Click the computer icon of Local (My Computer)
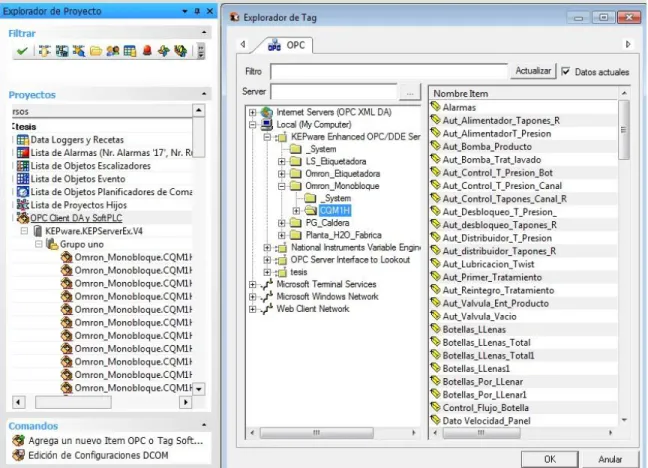The image size is (648, 468). (x=267, y=124)
